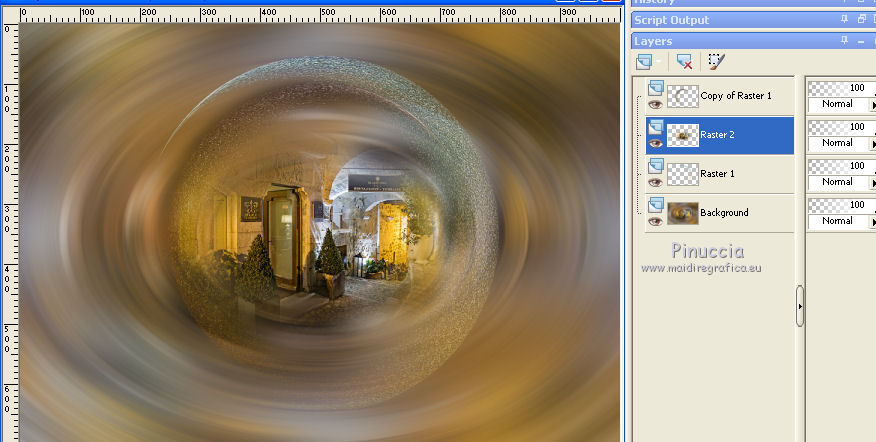Open blend mode dropdown for Raster 1
Viewport: 876px width, 442px height.
click(842, 182)
